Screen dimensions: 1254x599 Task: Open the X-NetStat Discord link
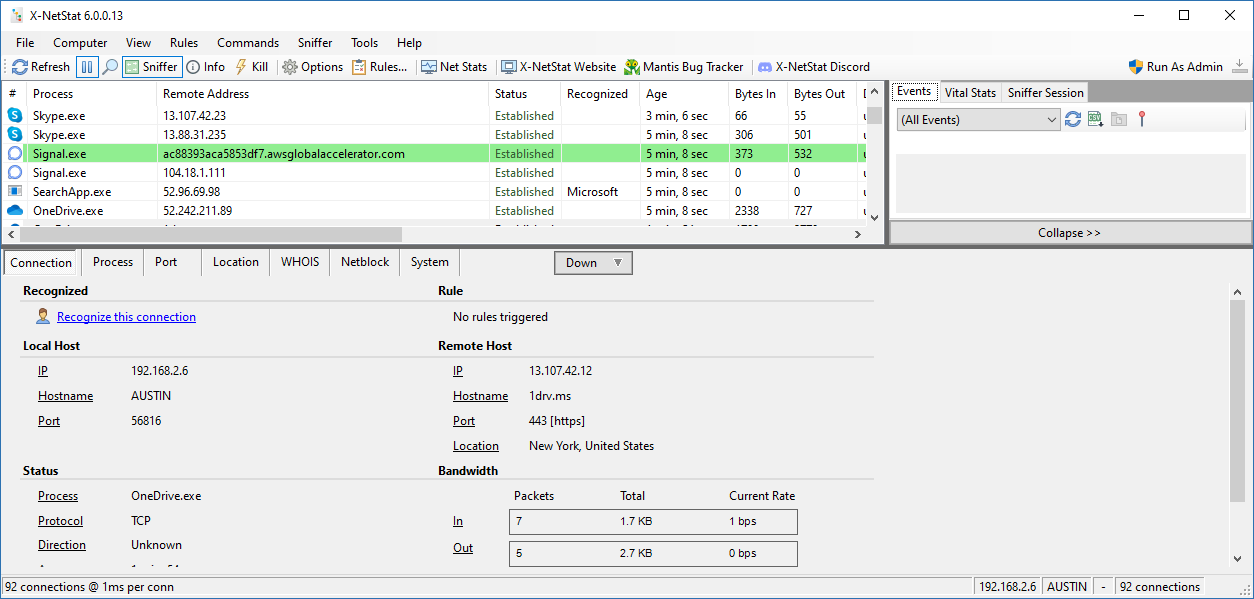[814, 67]
